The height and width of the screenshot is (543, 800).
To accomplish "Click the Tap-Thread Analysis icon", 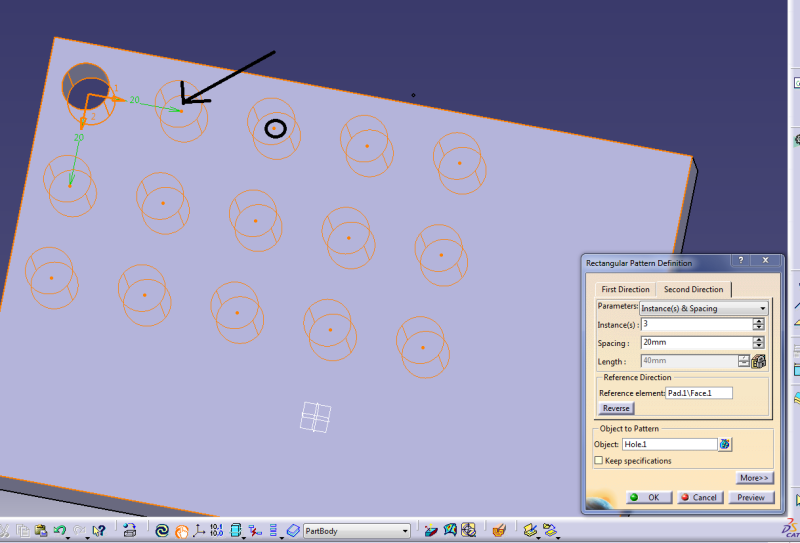I will 468,530.
